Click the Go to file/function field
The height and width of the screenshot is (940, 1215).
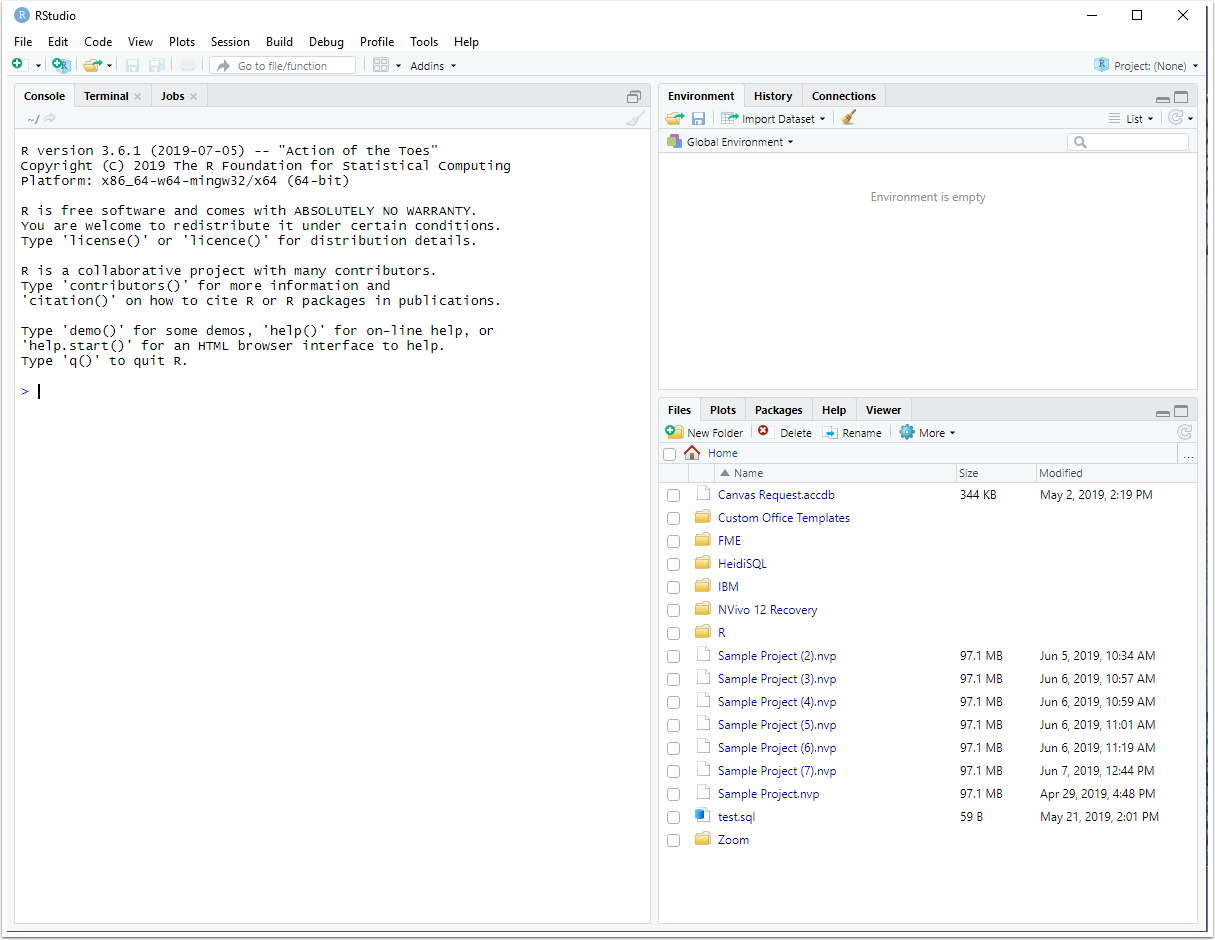click(282, 66)
